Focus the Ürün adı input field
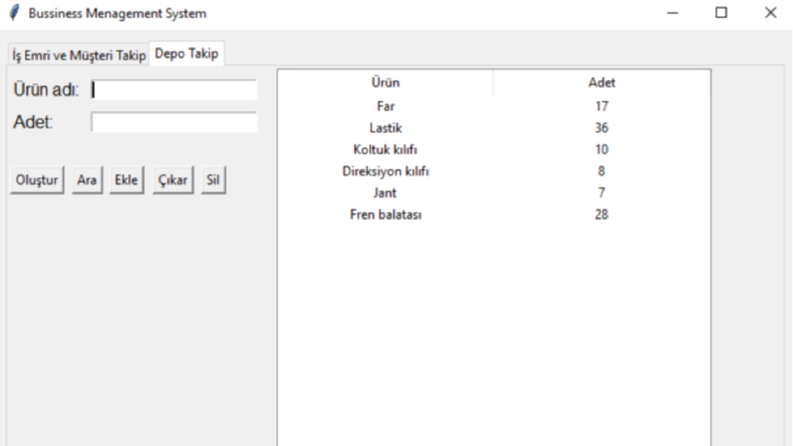 (x=174, y=90)
